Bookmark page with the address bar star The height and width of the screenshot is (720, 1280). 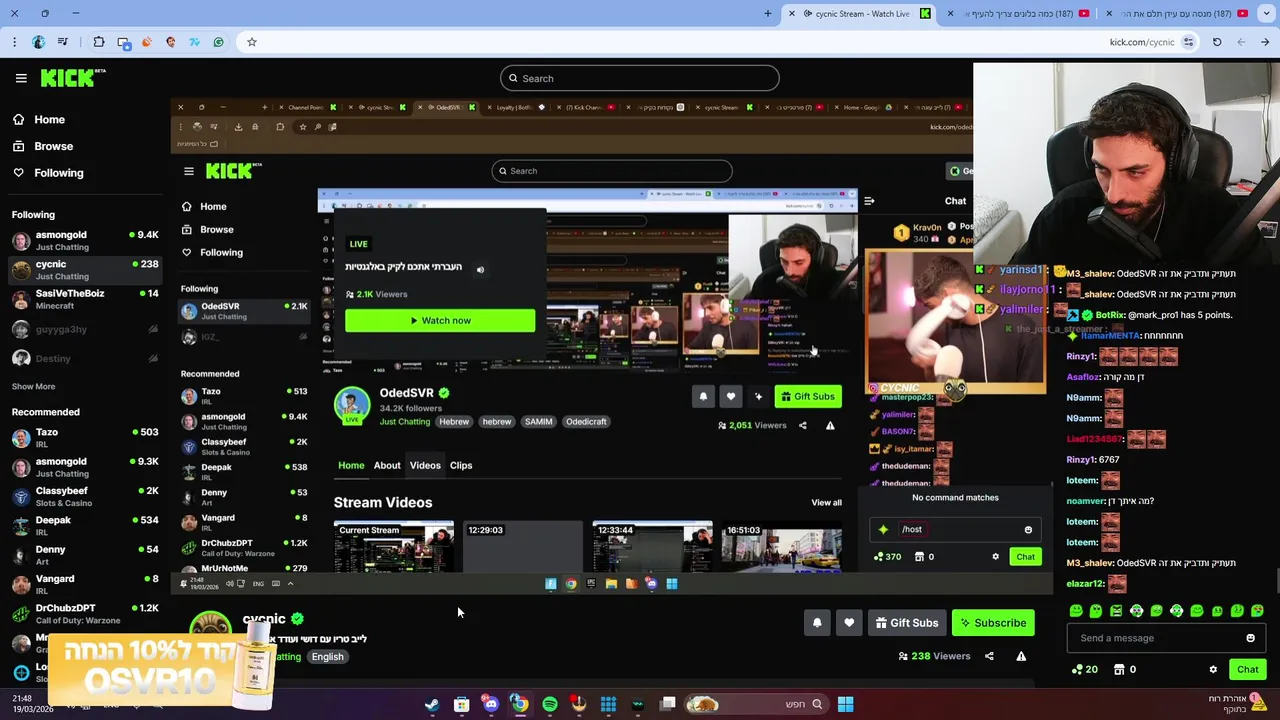coord(252,42)
